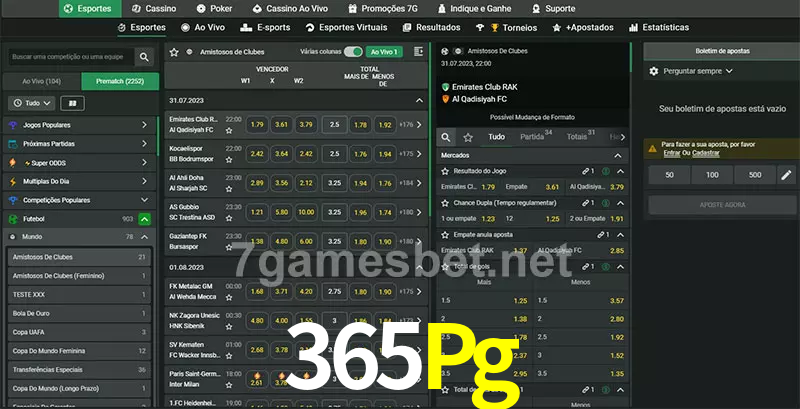The image size is (800, 409).
Task: Select odds 1.79 for Emirates Club win
Action: pos(257,125)
